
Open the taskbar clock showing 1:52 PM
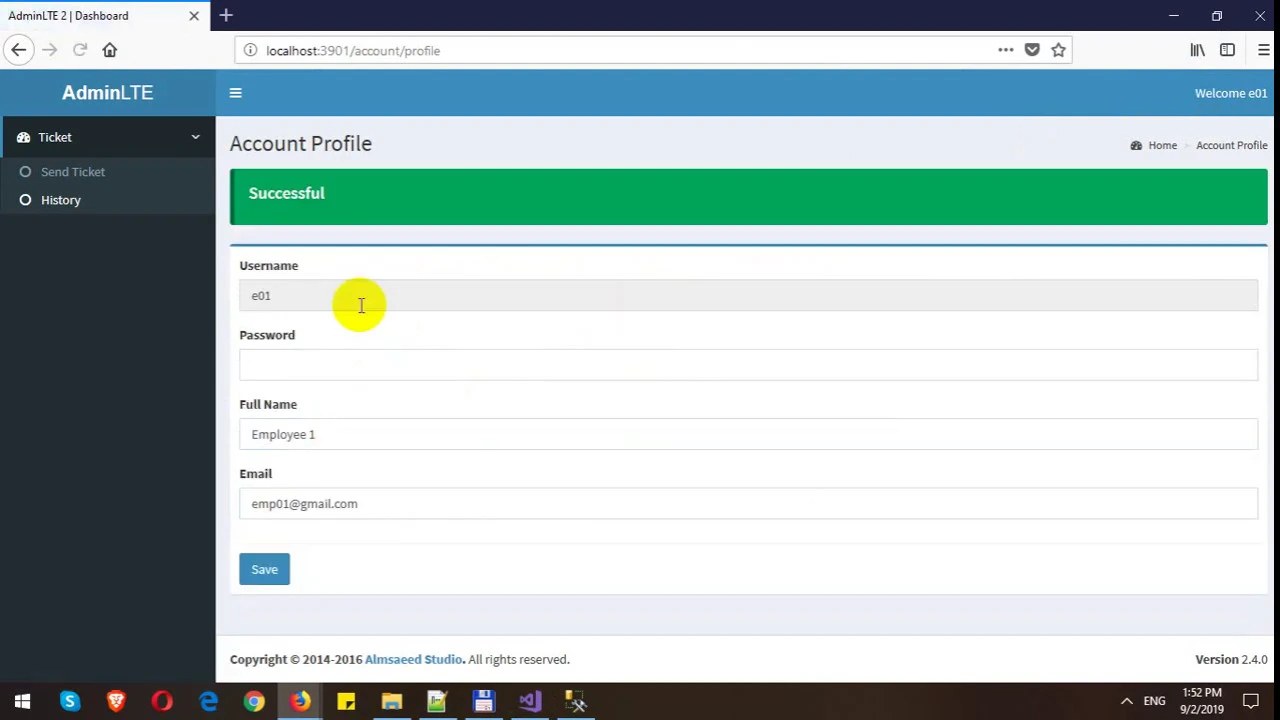pos(1203,701)
